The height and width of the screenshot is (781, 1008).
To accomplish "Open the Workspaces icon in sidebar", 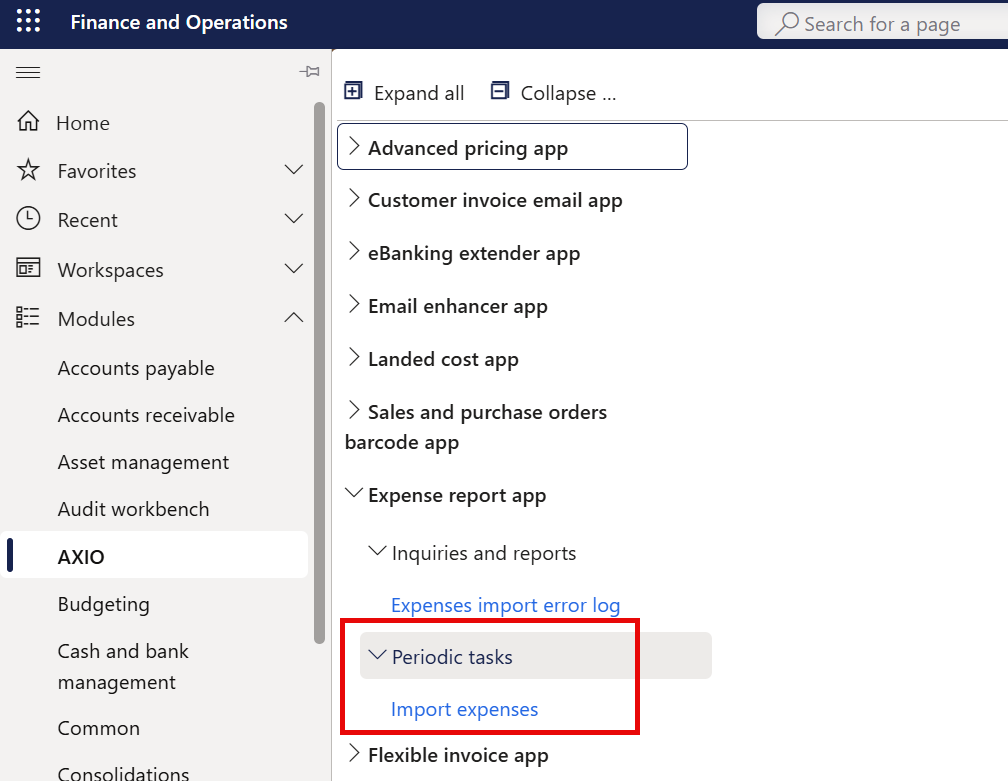I will click(27, 269).
